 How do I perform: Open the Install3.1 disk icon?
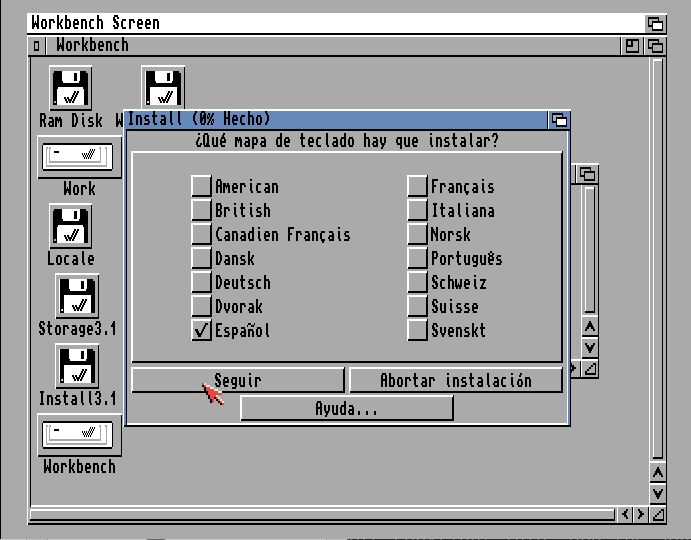[77, 366]
